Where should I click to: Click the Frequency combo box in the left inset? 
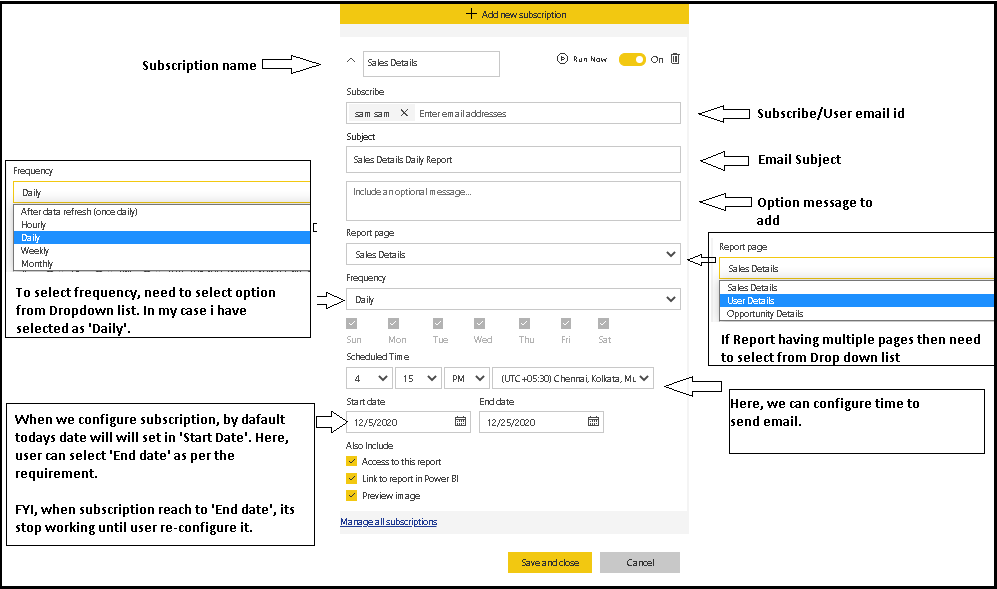click(162, 192)
